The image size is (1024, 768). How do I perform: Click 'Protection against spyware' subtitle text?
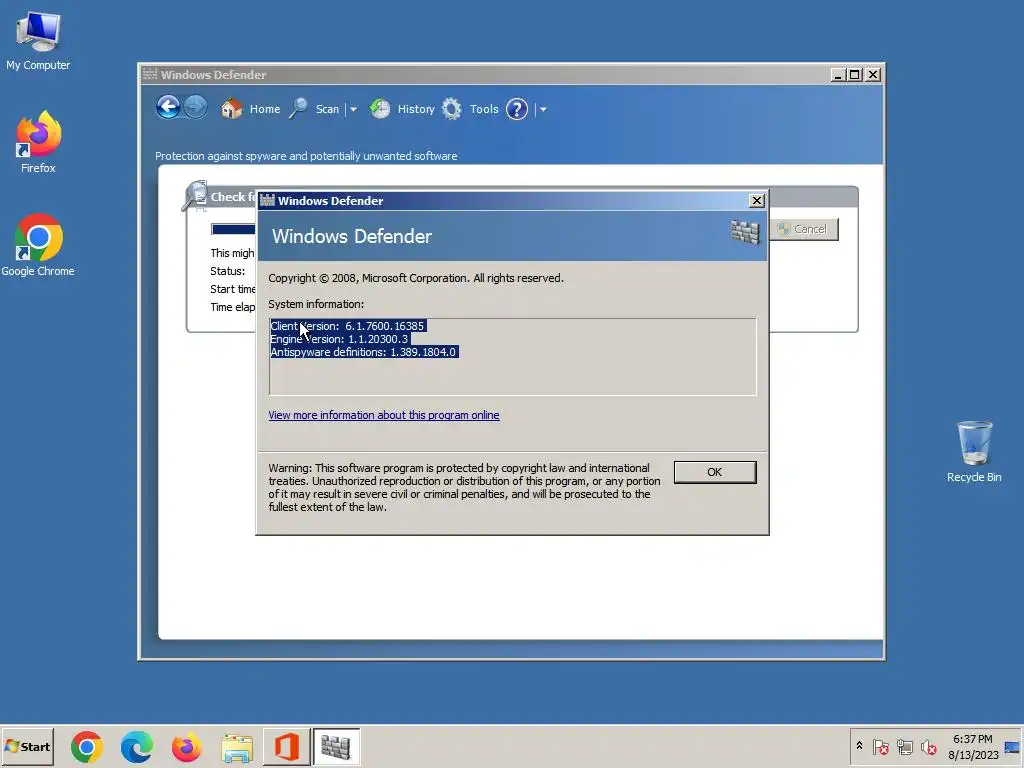(x=306, y=156)
